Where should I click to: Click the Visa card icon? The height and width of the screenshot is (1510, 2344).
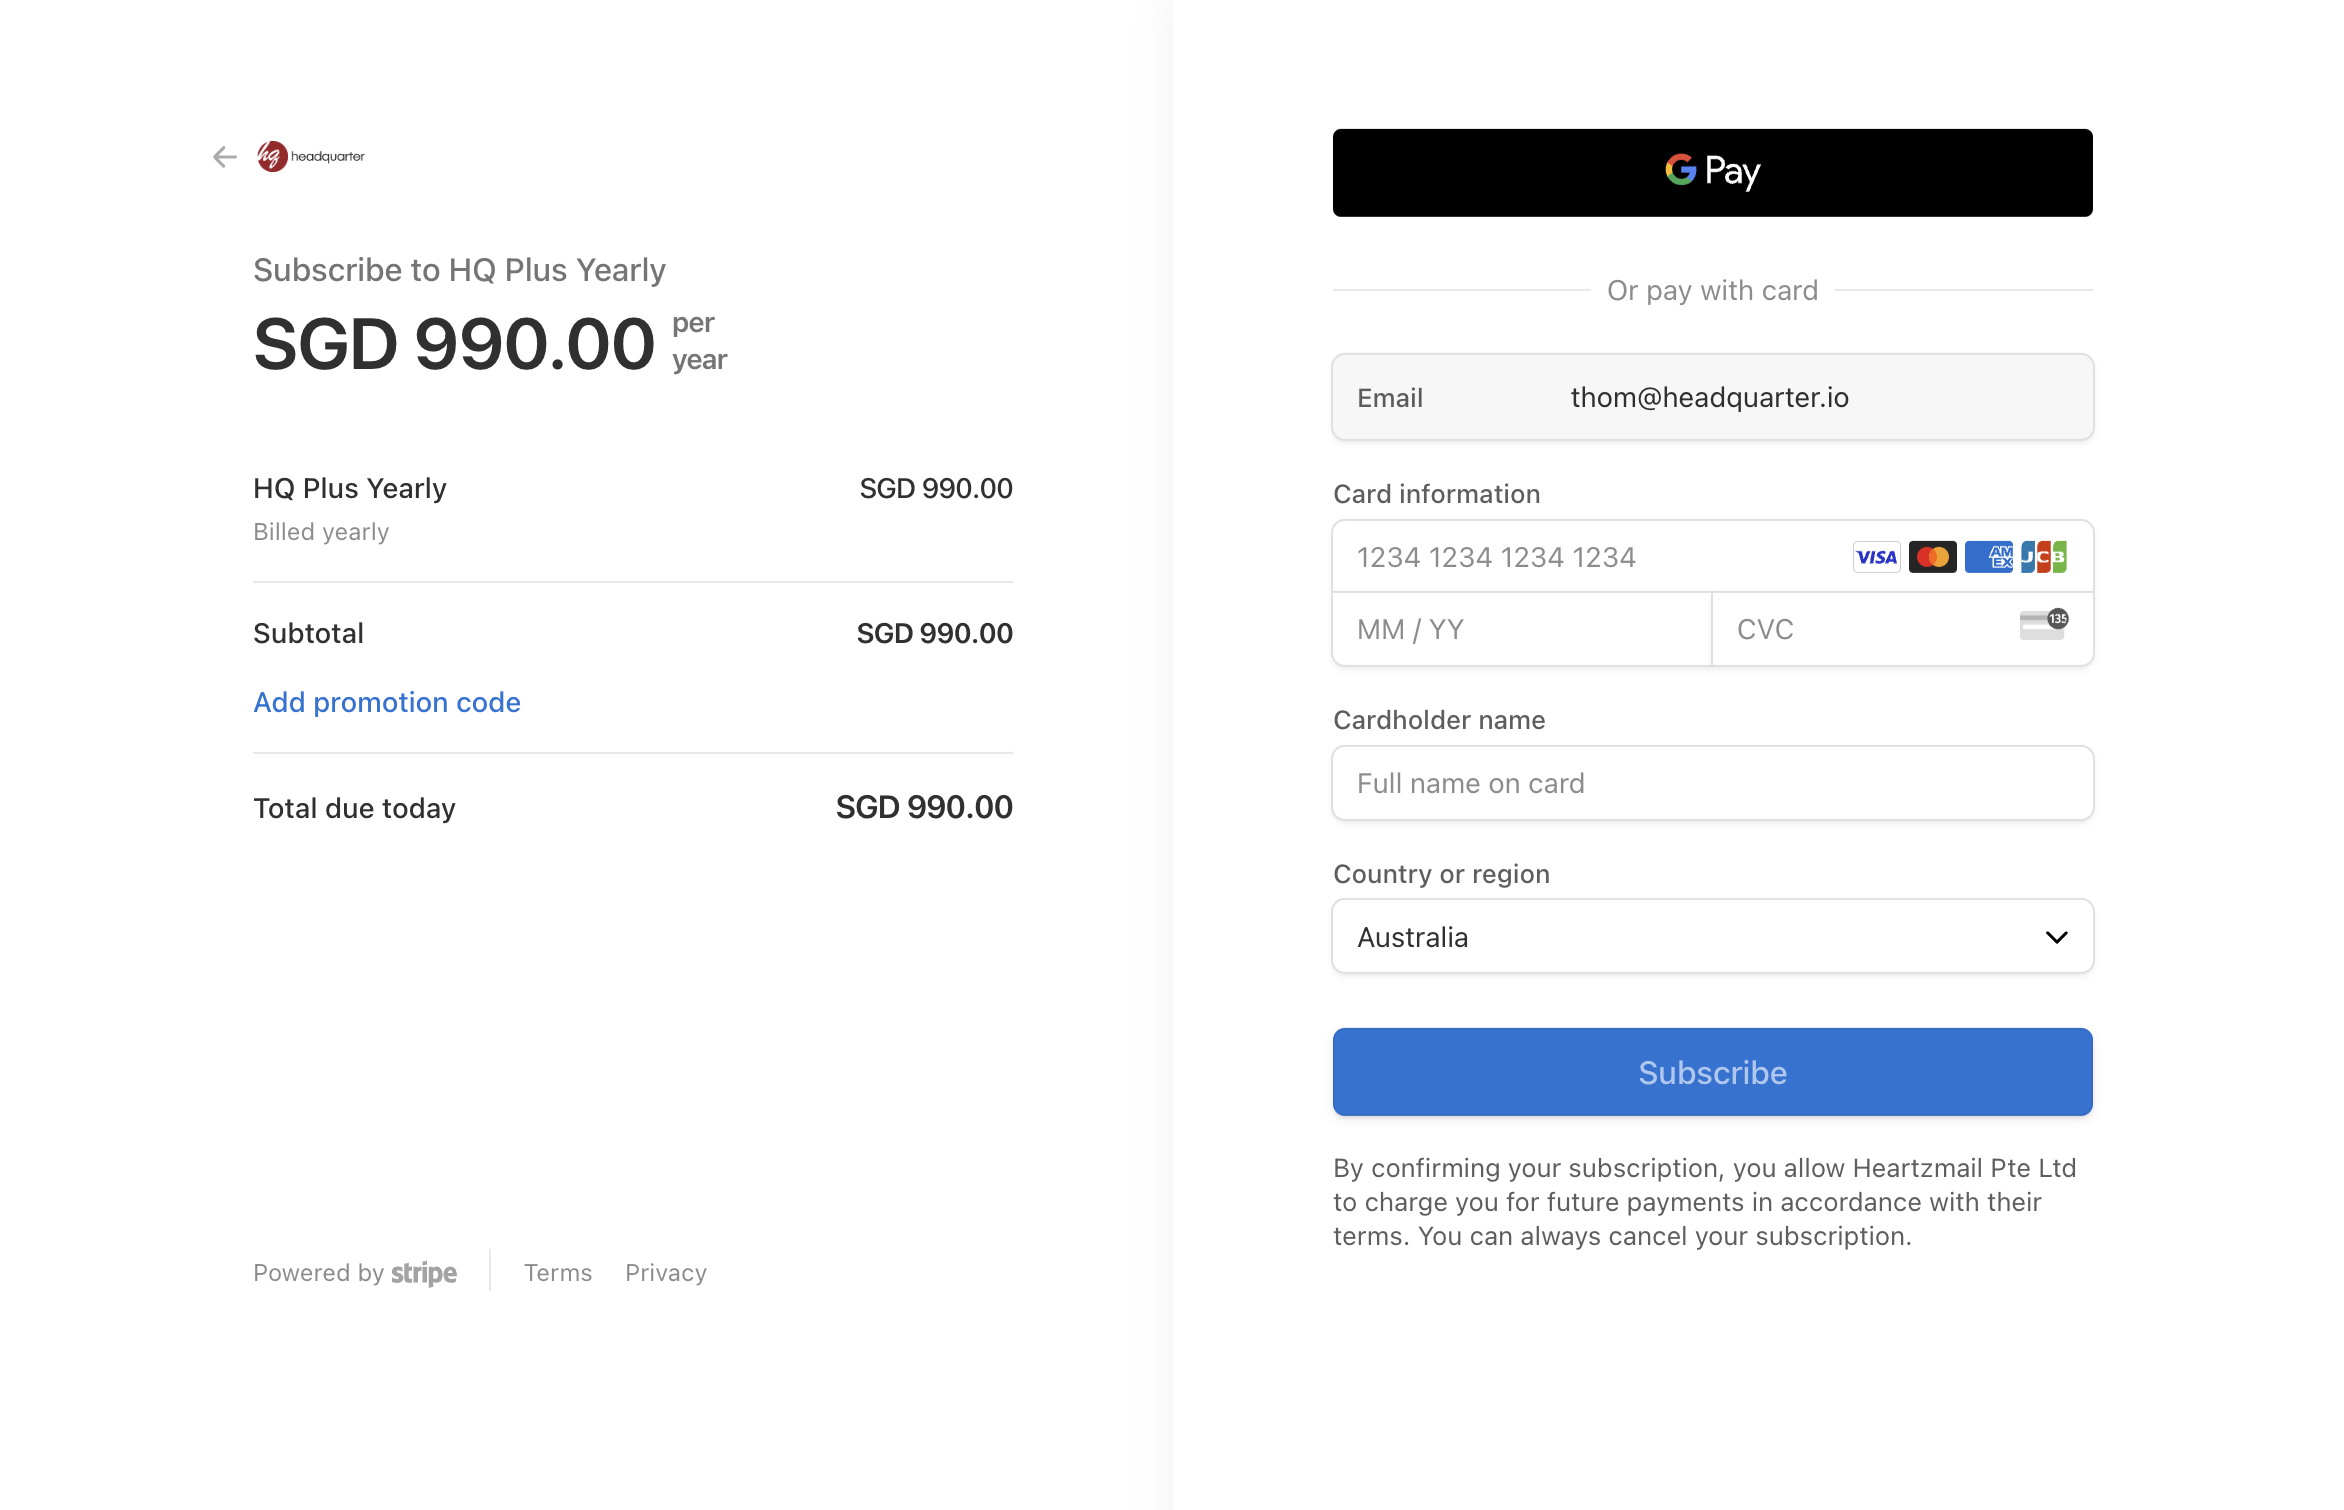pyautogui.click(x=1876, y=557)
